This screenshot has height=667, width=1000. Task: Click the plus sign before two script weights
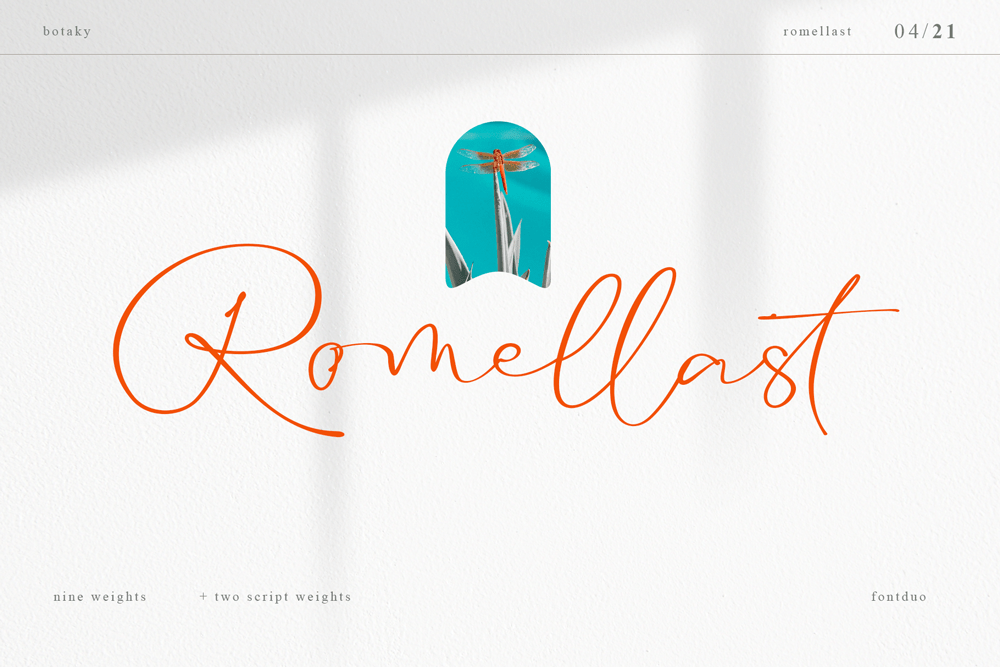click(x=203, y=596)
